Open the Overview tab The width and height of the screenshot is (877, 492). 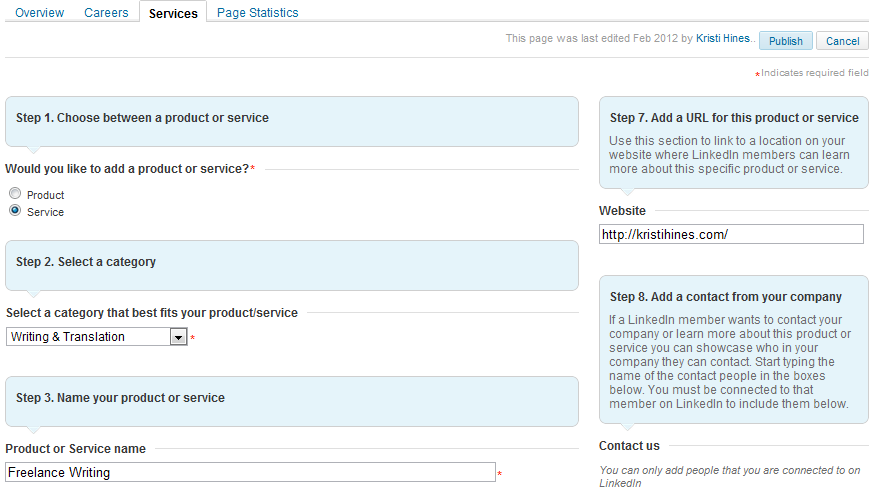pos(39,12)
